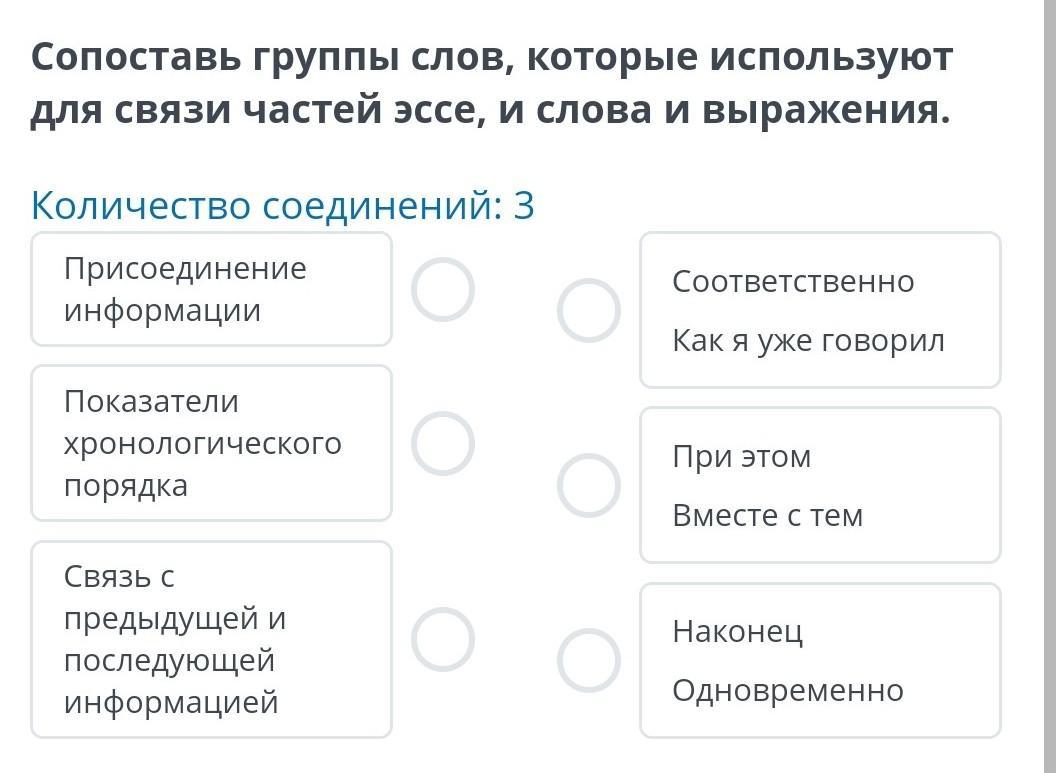
Task: Click the phrase "Как я уже говорил"
Action: coord(808,341)
